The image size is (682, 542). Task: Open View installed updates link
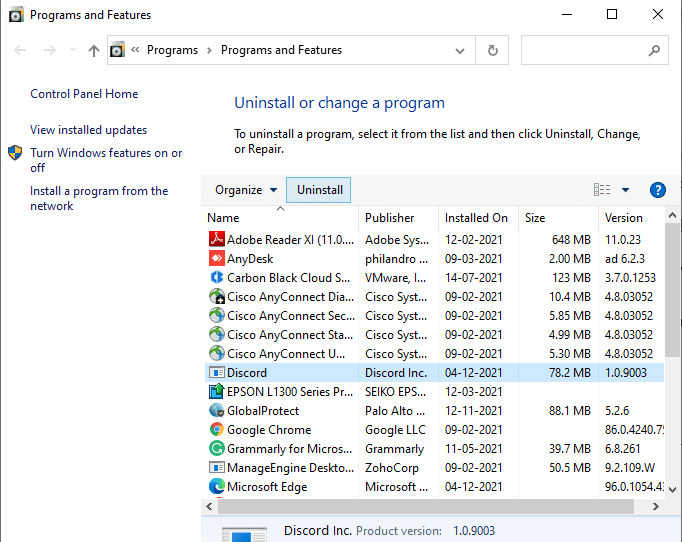tap(88, 130)
